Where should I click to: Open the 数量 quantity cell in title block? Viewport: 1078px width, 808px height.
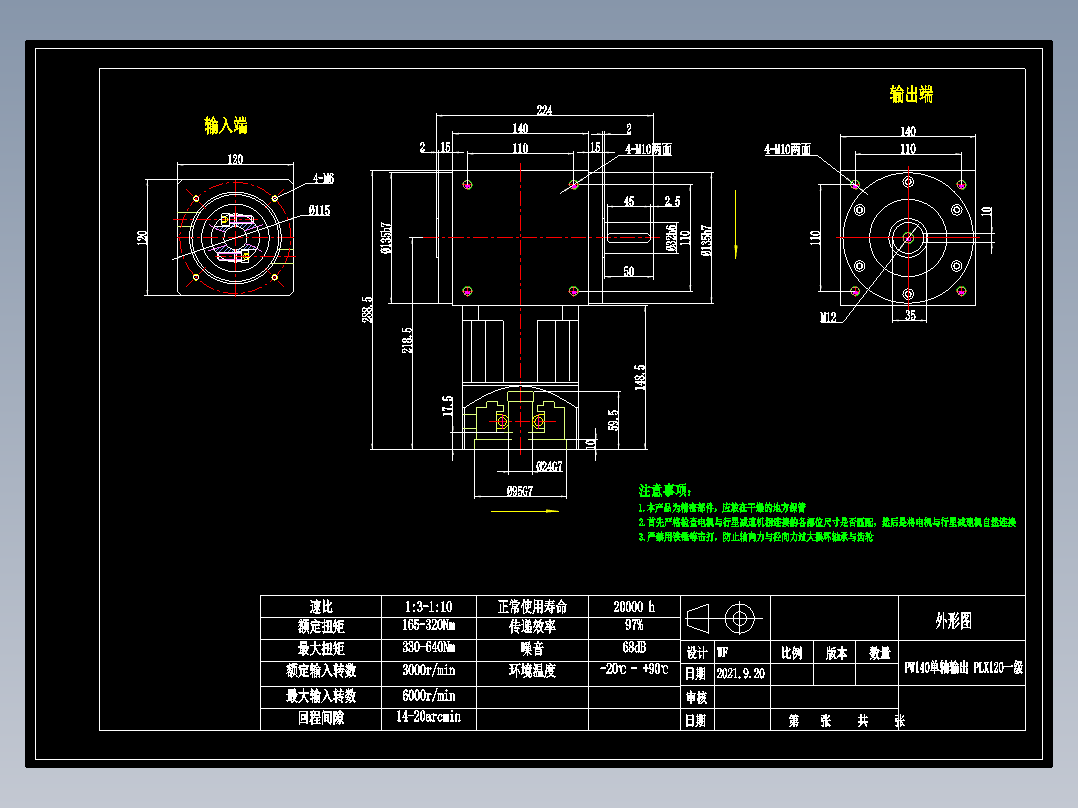point(881,652)
